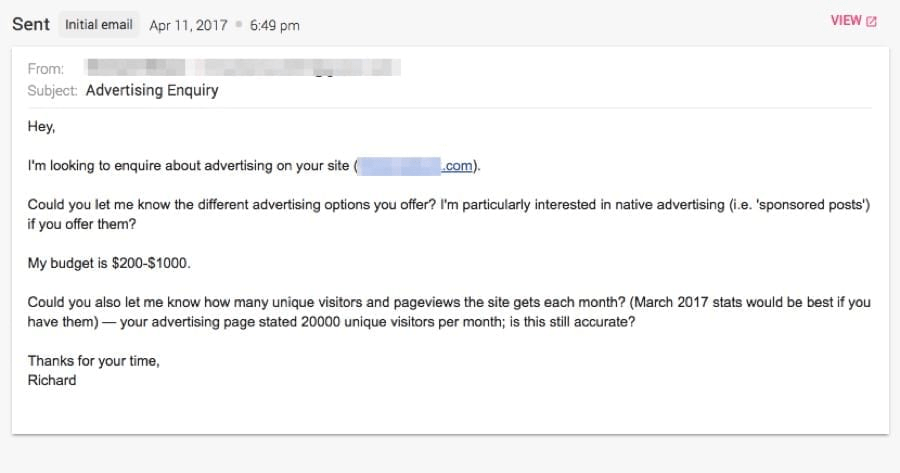The width and height of the screenshot is (900, 473).
Task: Click the Sent status label
Action: tap(31, 25)
